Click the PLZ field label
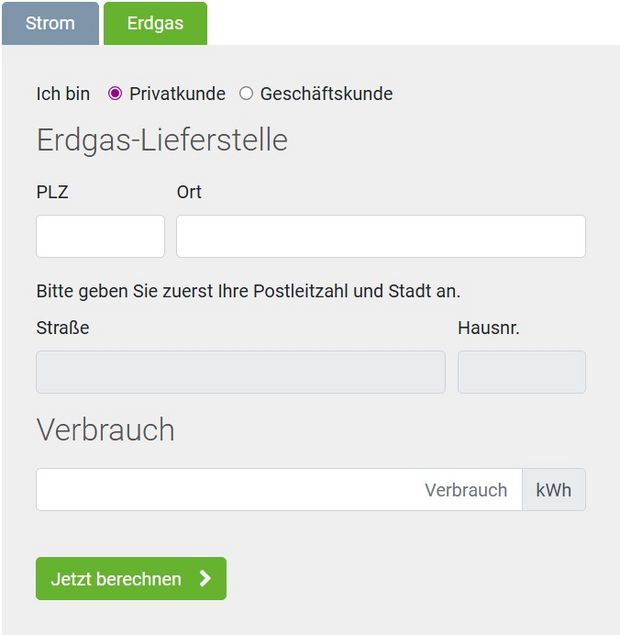The height and width of the screenshot is (635, 620). 52,192
